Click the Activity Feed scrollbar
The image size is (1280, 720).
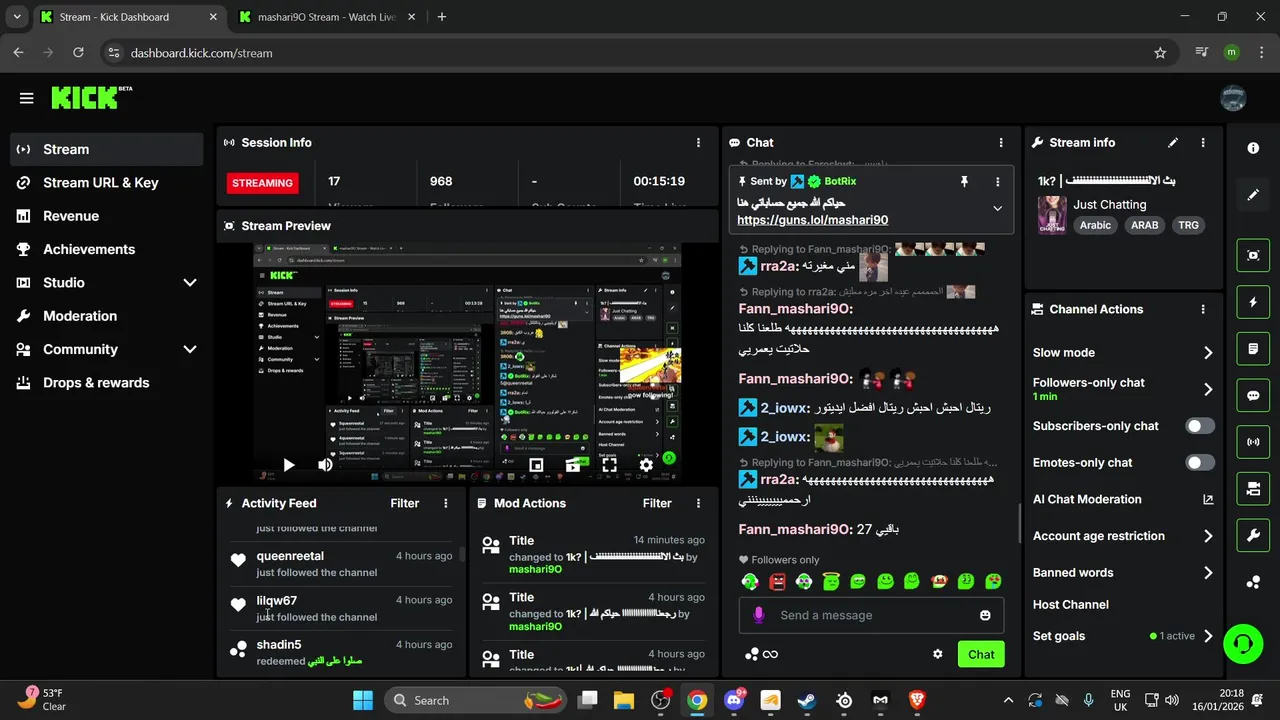coord(462,554)
